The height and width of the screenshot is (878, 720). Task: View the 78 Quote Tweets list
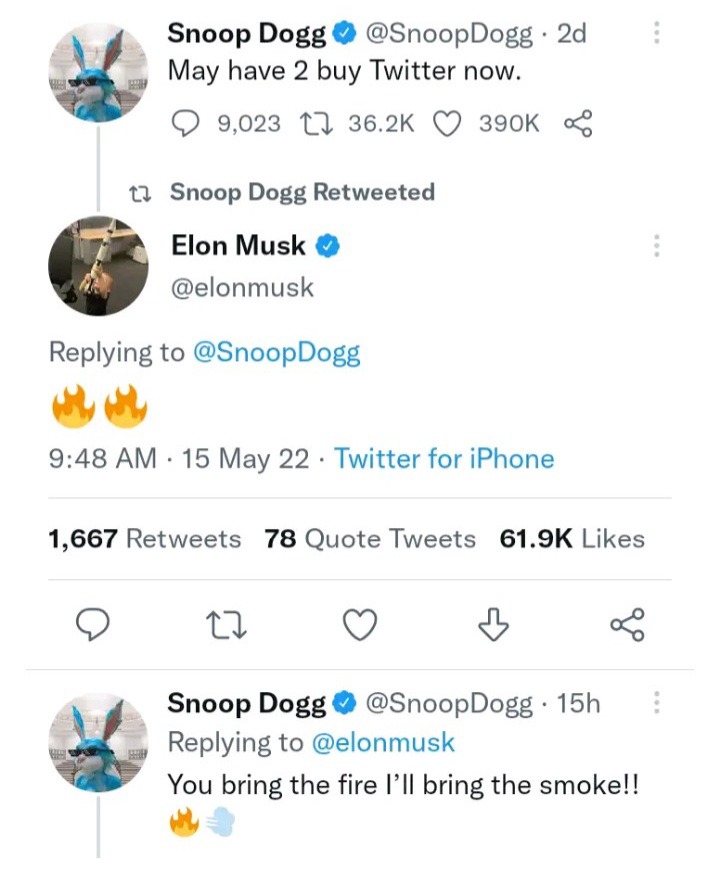370,539
